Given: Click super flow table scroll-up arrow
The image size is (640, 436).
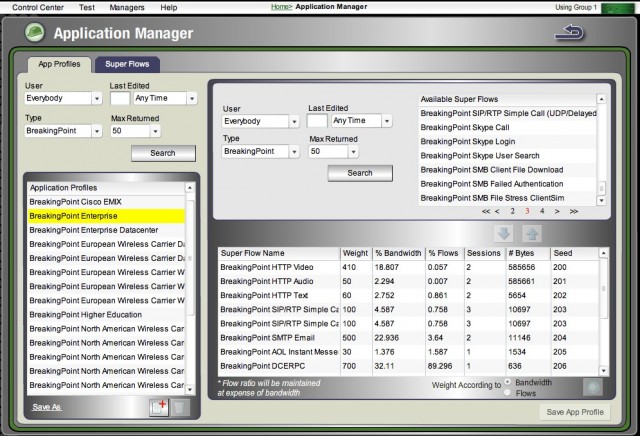Looking at the screenshot, I should pos(603,253).
